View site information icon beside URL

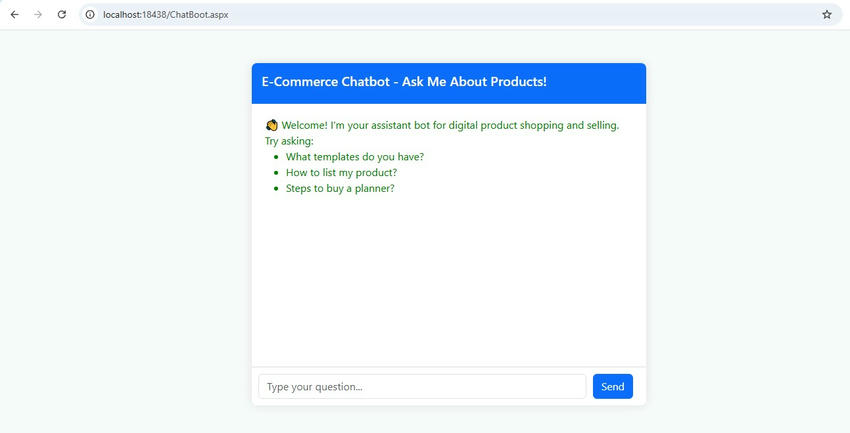90,15
